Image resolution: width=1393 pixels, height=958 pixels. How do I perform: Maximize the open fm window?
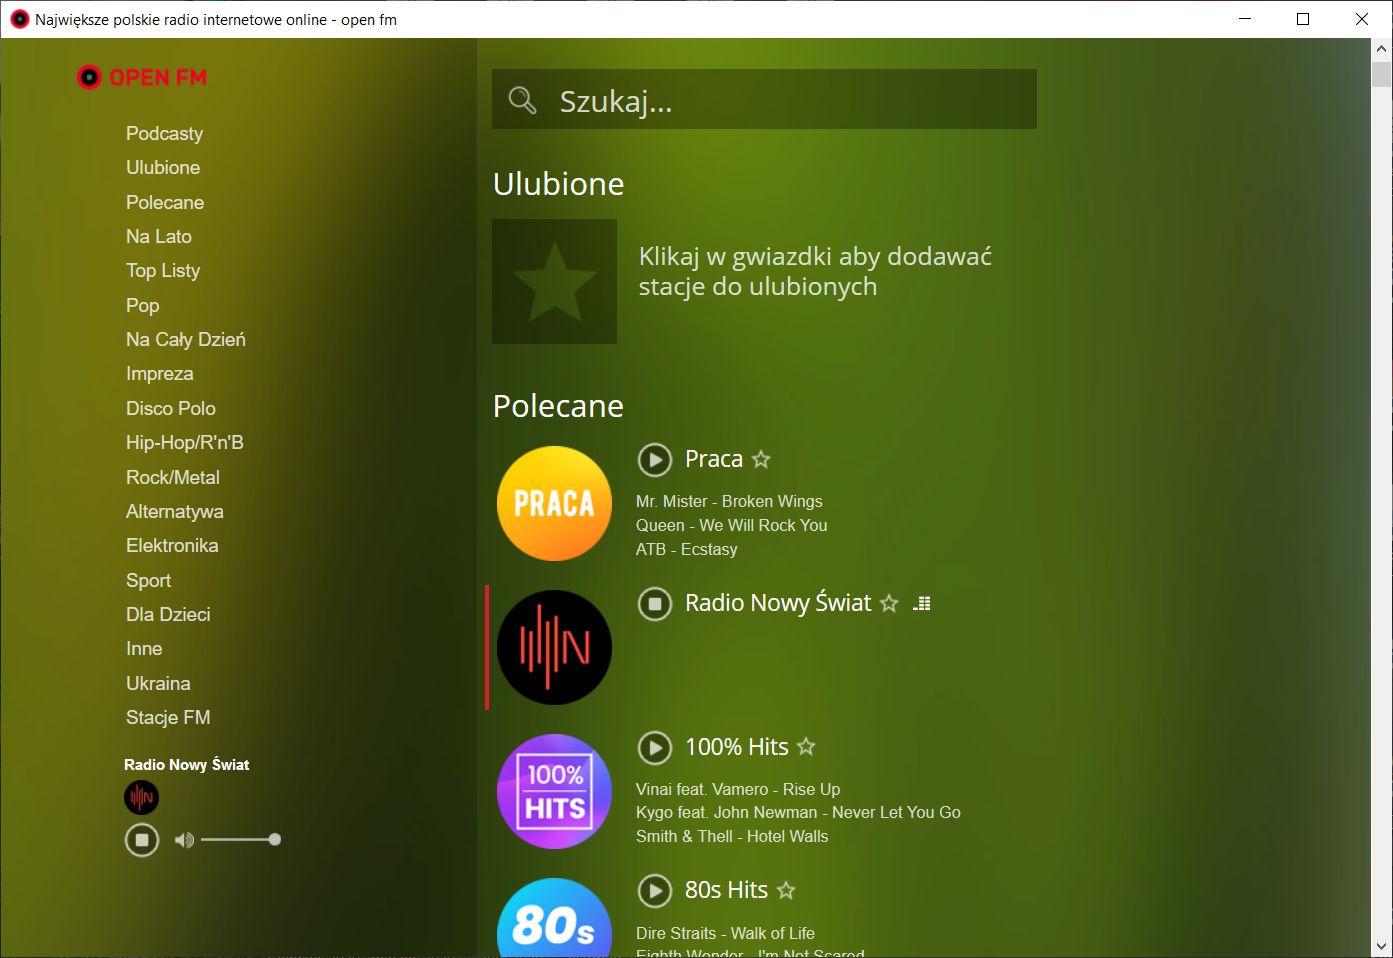pos(1303,19)
